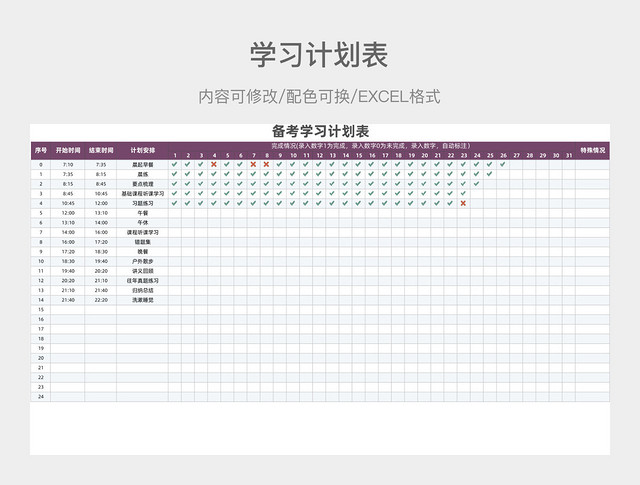Click the 备考学习计划表 sheet title

click(320, 131)
